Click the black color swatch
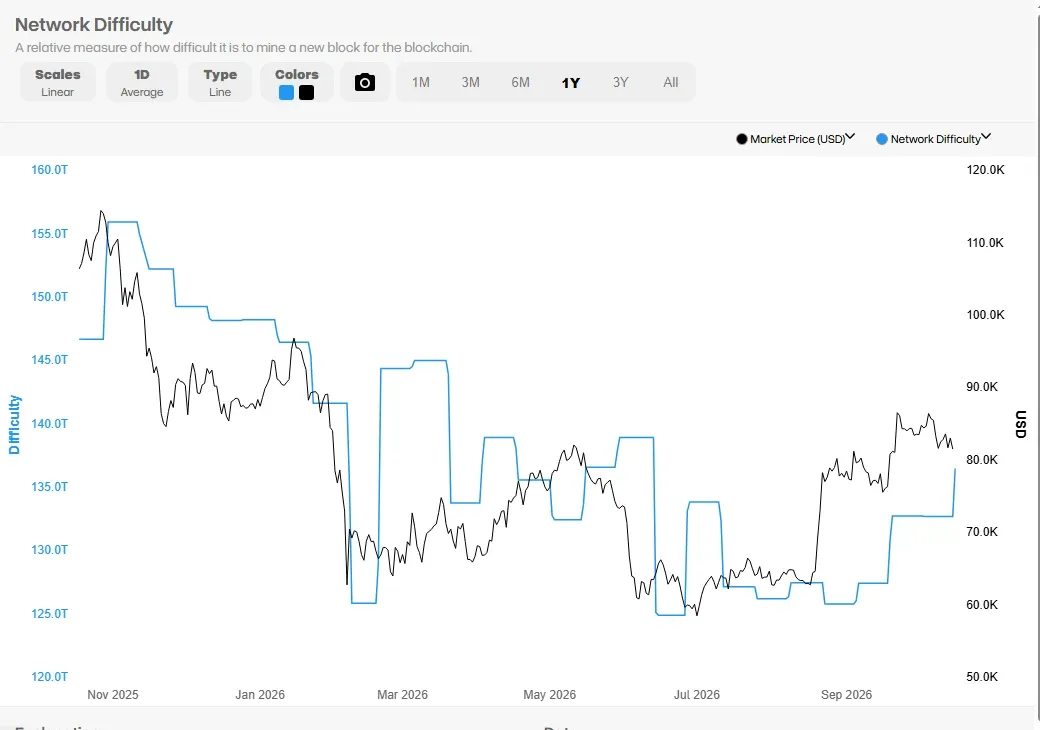 (x=306, y=93)
